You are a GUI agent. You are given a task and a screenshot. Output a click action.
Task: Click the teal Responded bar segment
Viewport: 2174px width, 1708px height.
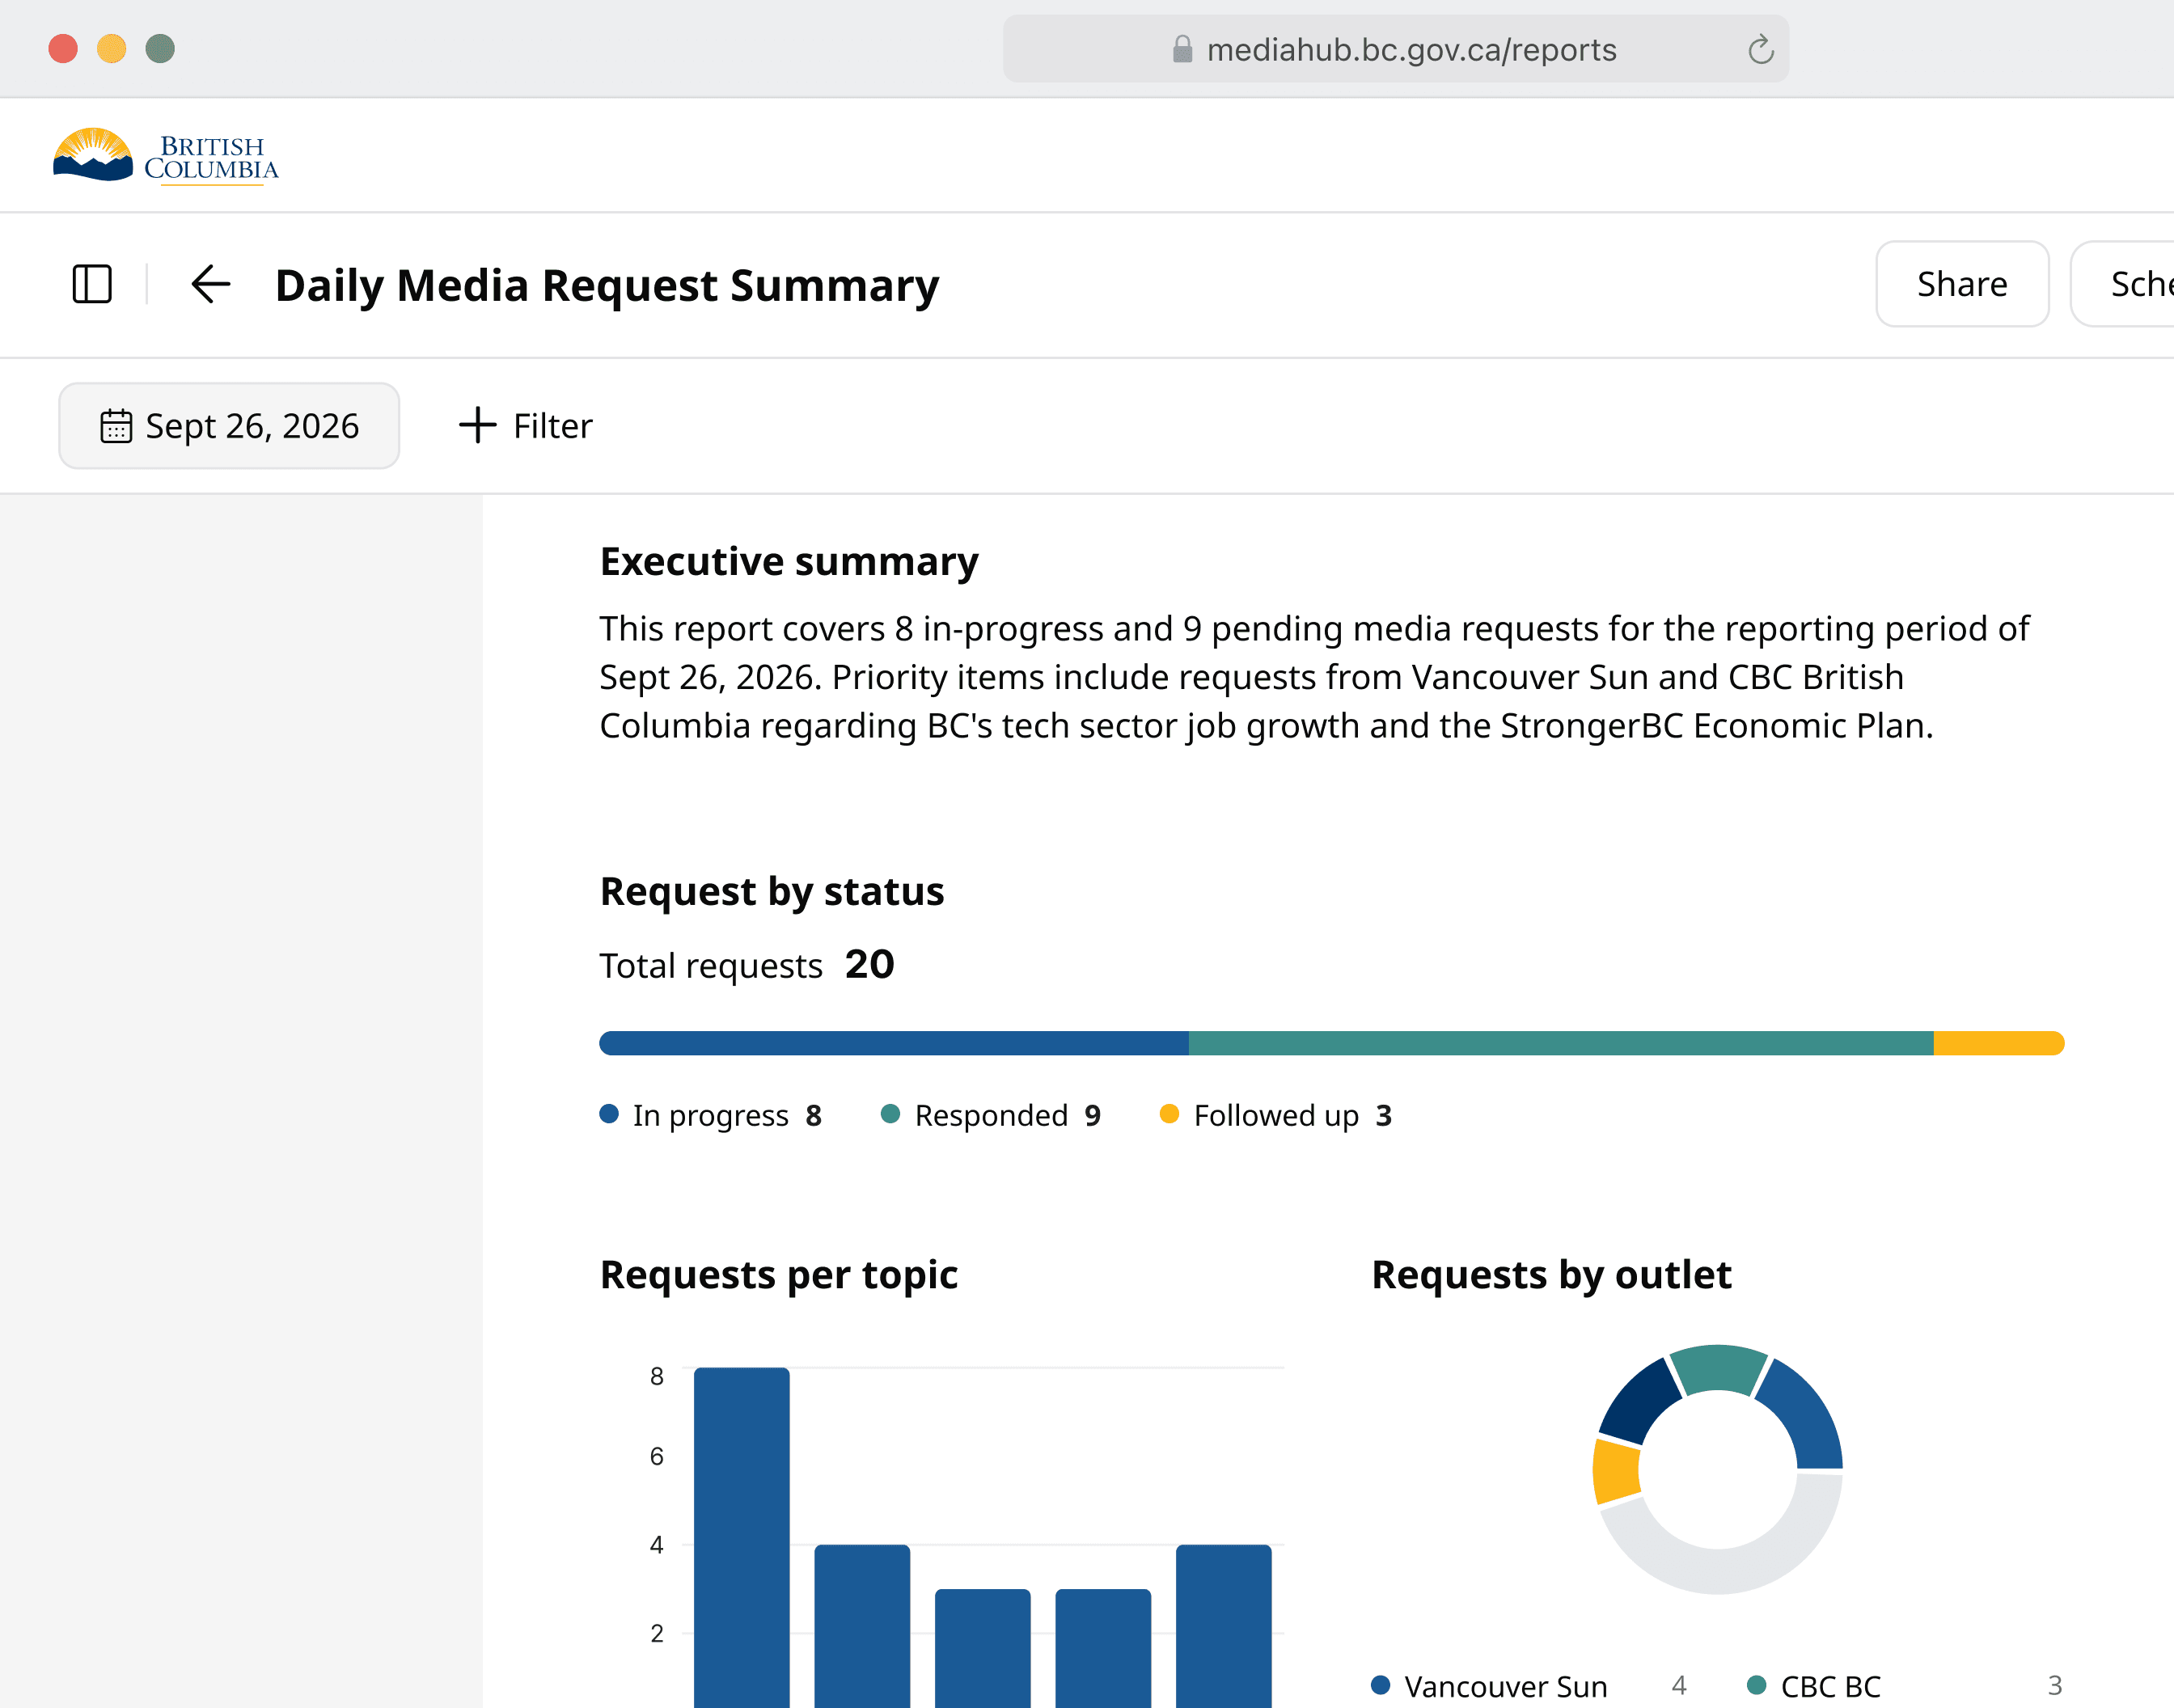point(1561,1043)
